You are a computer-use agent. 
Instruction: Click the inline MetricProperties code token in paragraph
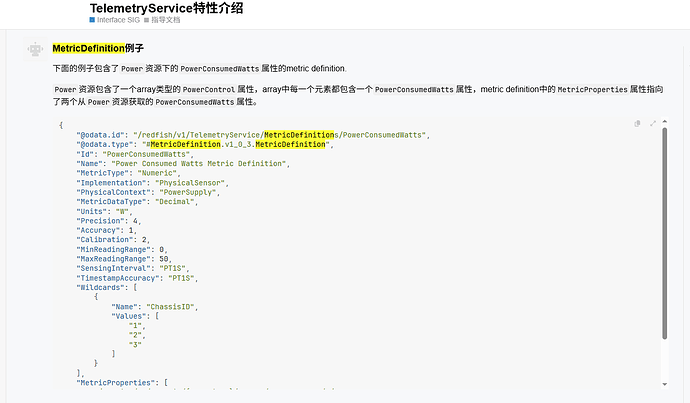point(592,89)
